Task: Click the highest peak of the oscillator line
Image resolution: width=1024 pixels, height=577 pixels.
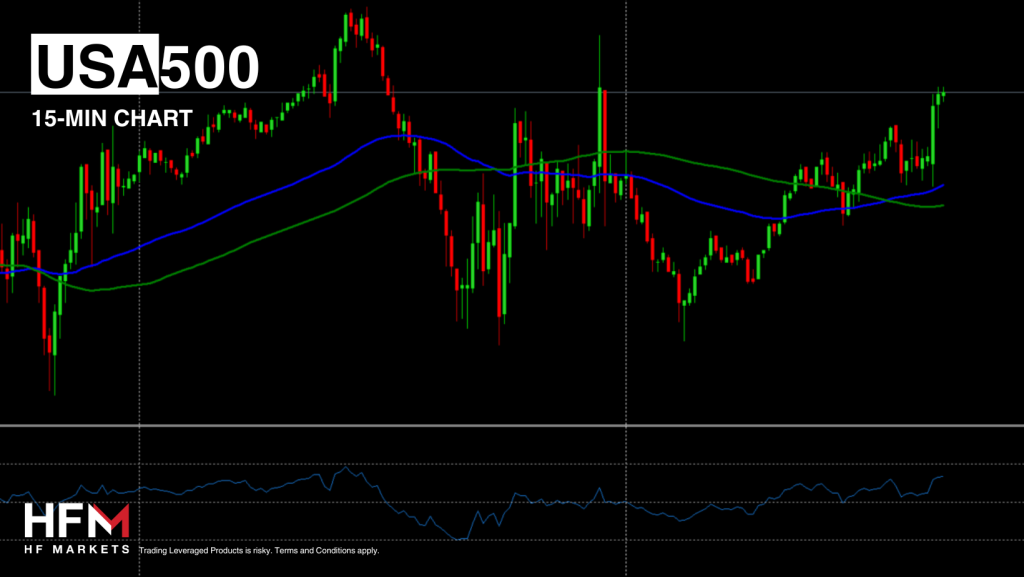Action: coord(346,467)
